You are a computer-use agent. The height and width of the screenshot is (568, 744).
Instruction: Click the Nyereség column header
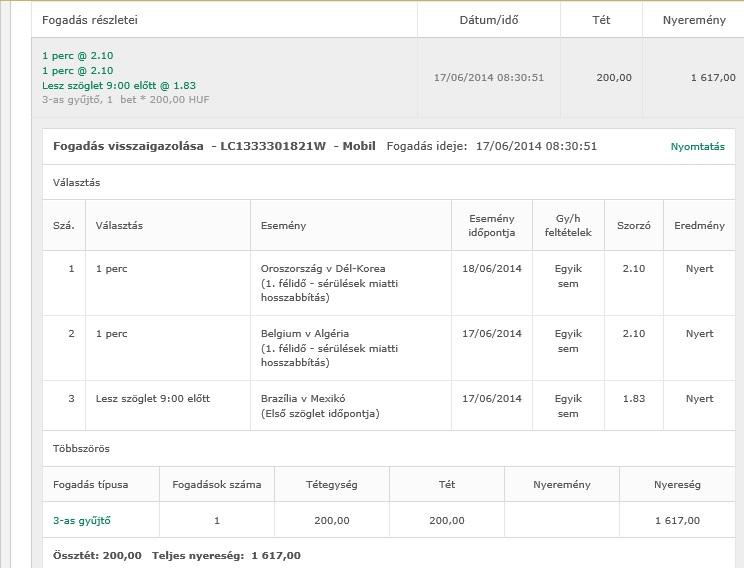tap(677, 484)
